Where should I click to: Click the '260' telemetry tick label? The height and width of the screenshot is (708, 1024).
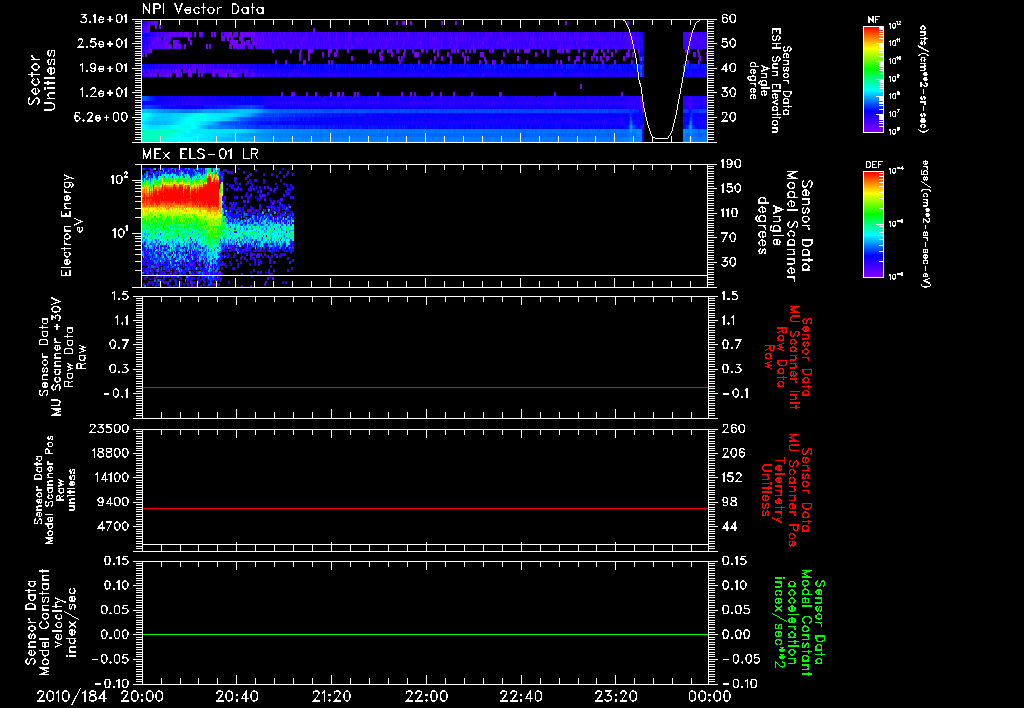[x=733, y=428]
